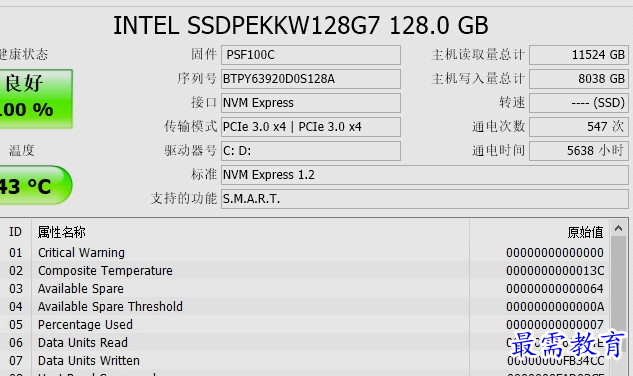Select the firmware field PSF100C
This screenshot has height=376, width=633.
point(311,55)
